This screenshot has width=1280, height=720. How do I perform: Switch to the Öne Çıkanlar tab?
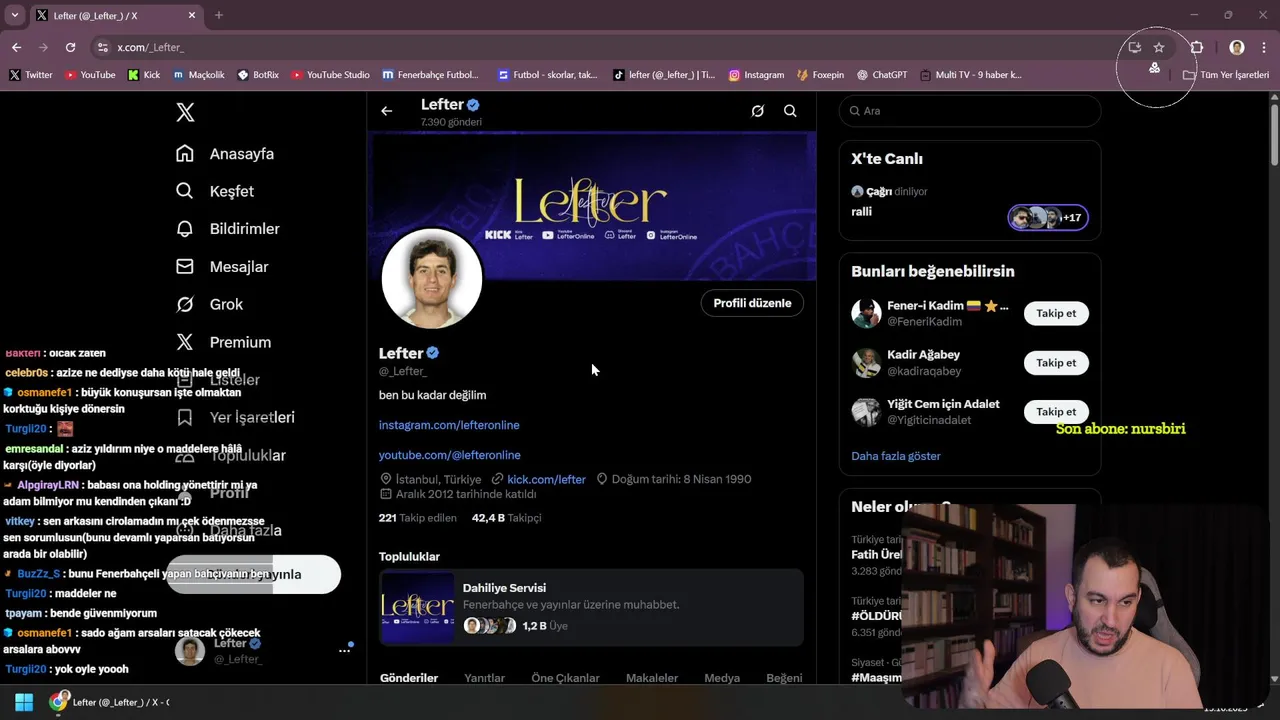pos(566,678)
